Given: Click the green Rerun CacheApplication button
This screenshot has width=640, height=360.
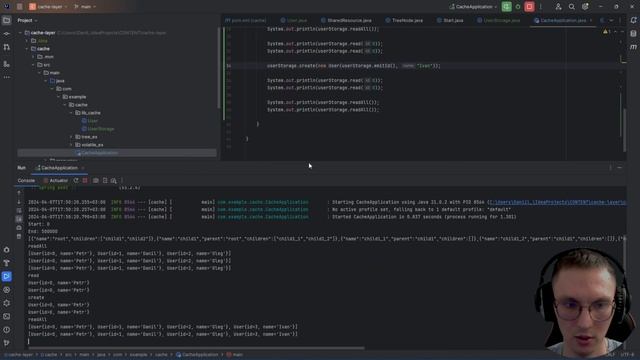Looking at the screenshot, I should coord(507,7).
